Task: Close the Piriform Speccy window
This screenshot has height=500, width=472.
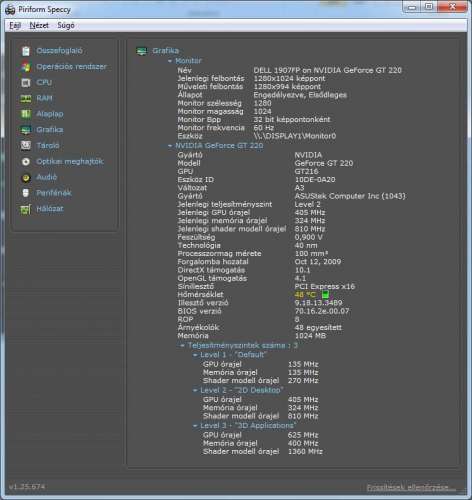Action: [452, 7]
